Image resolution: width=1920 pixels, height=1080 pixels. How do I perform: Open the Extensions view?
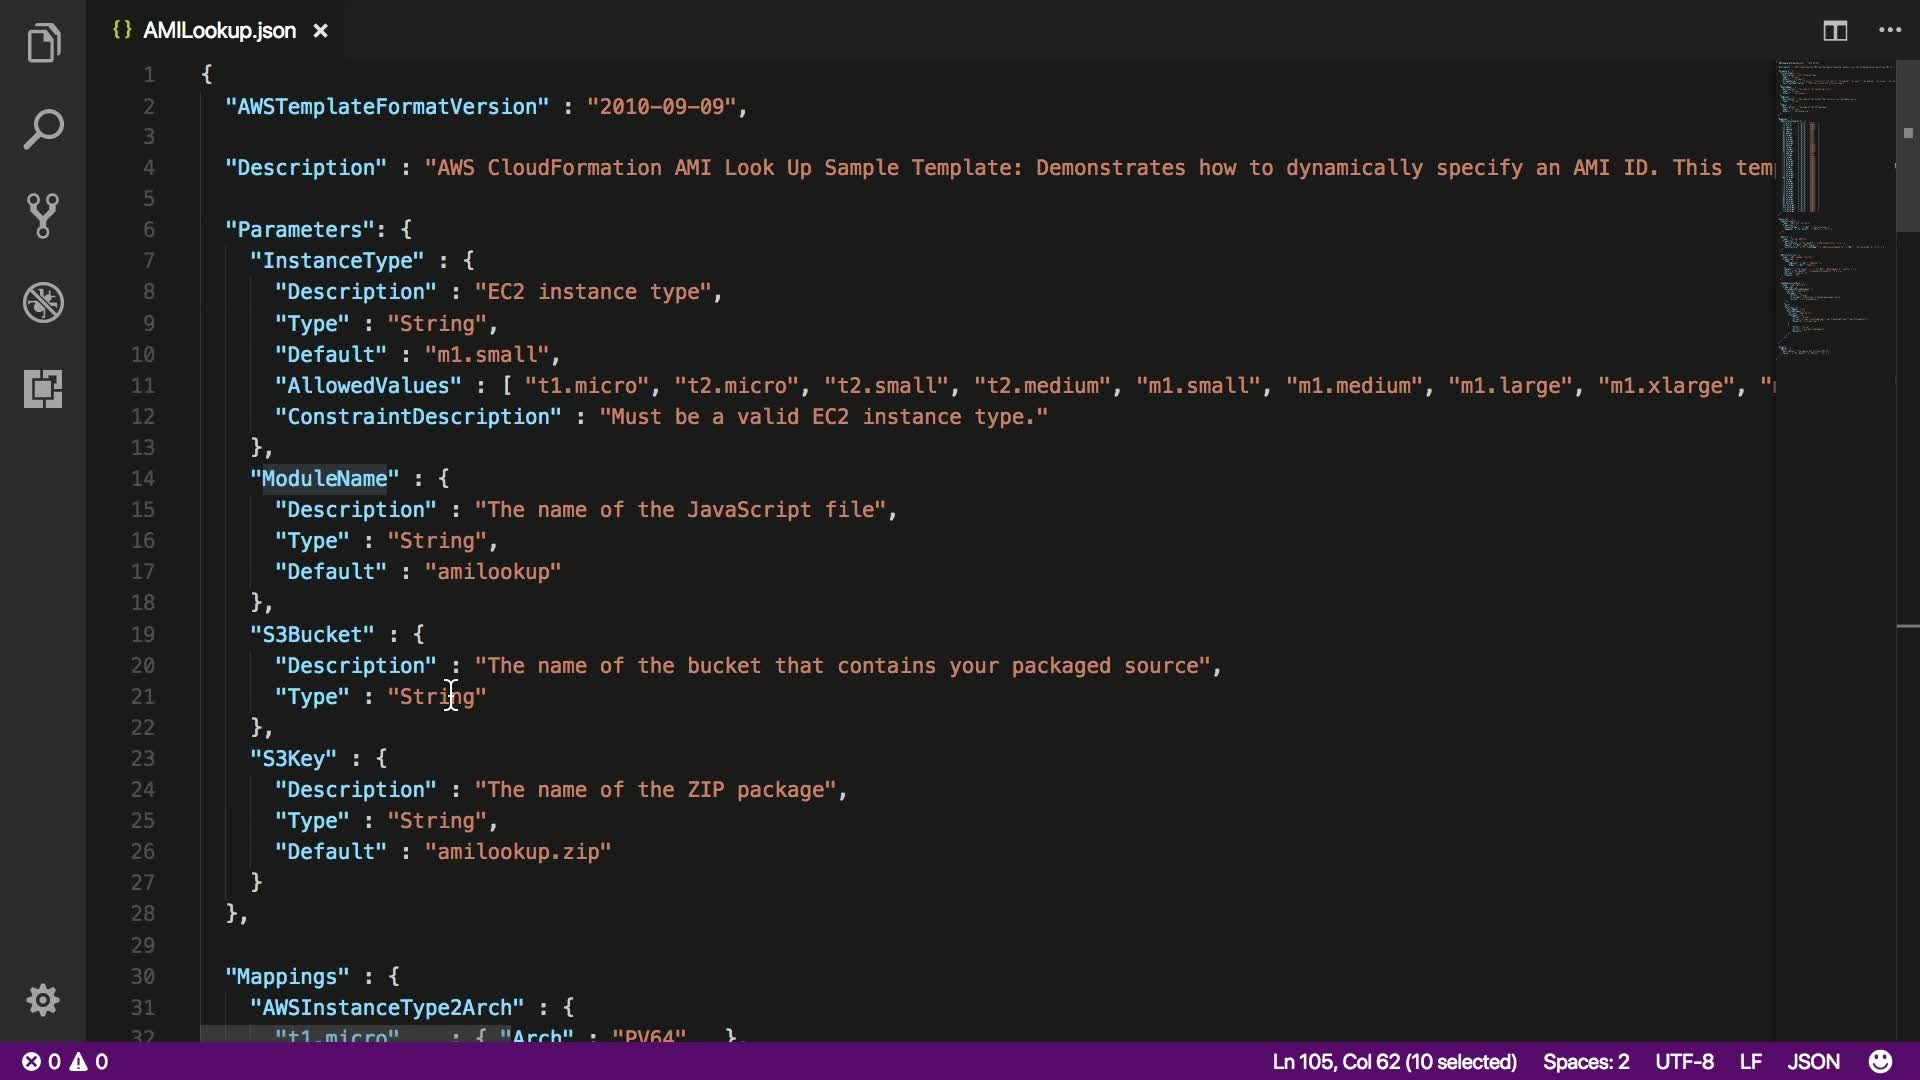click(x=43, y=388)
